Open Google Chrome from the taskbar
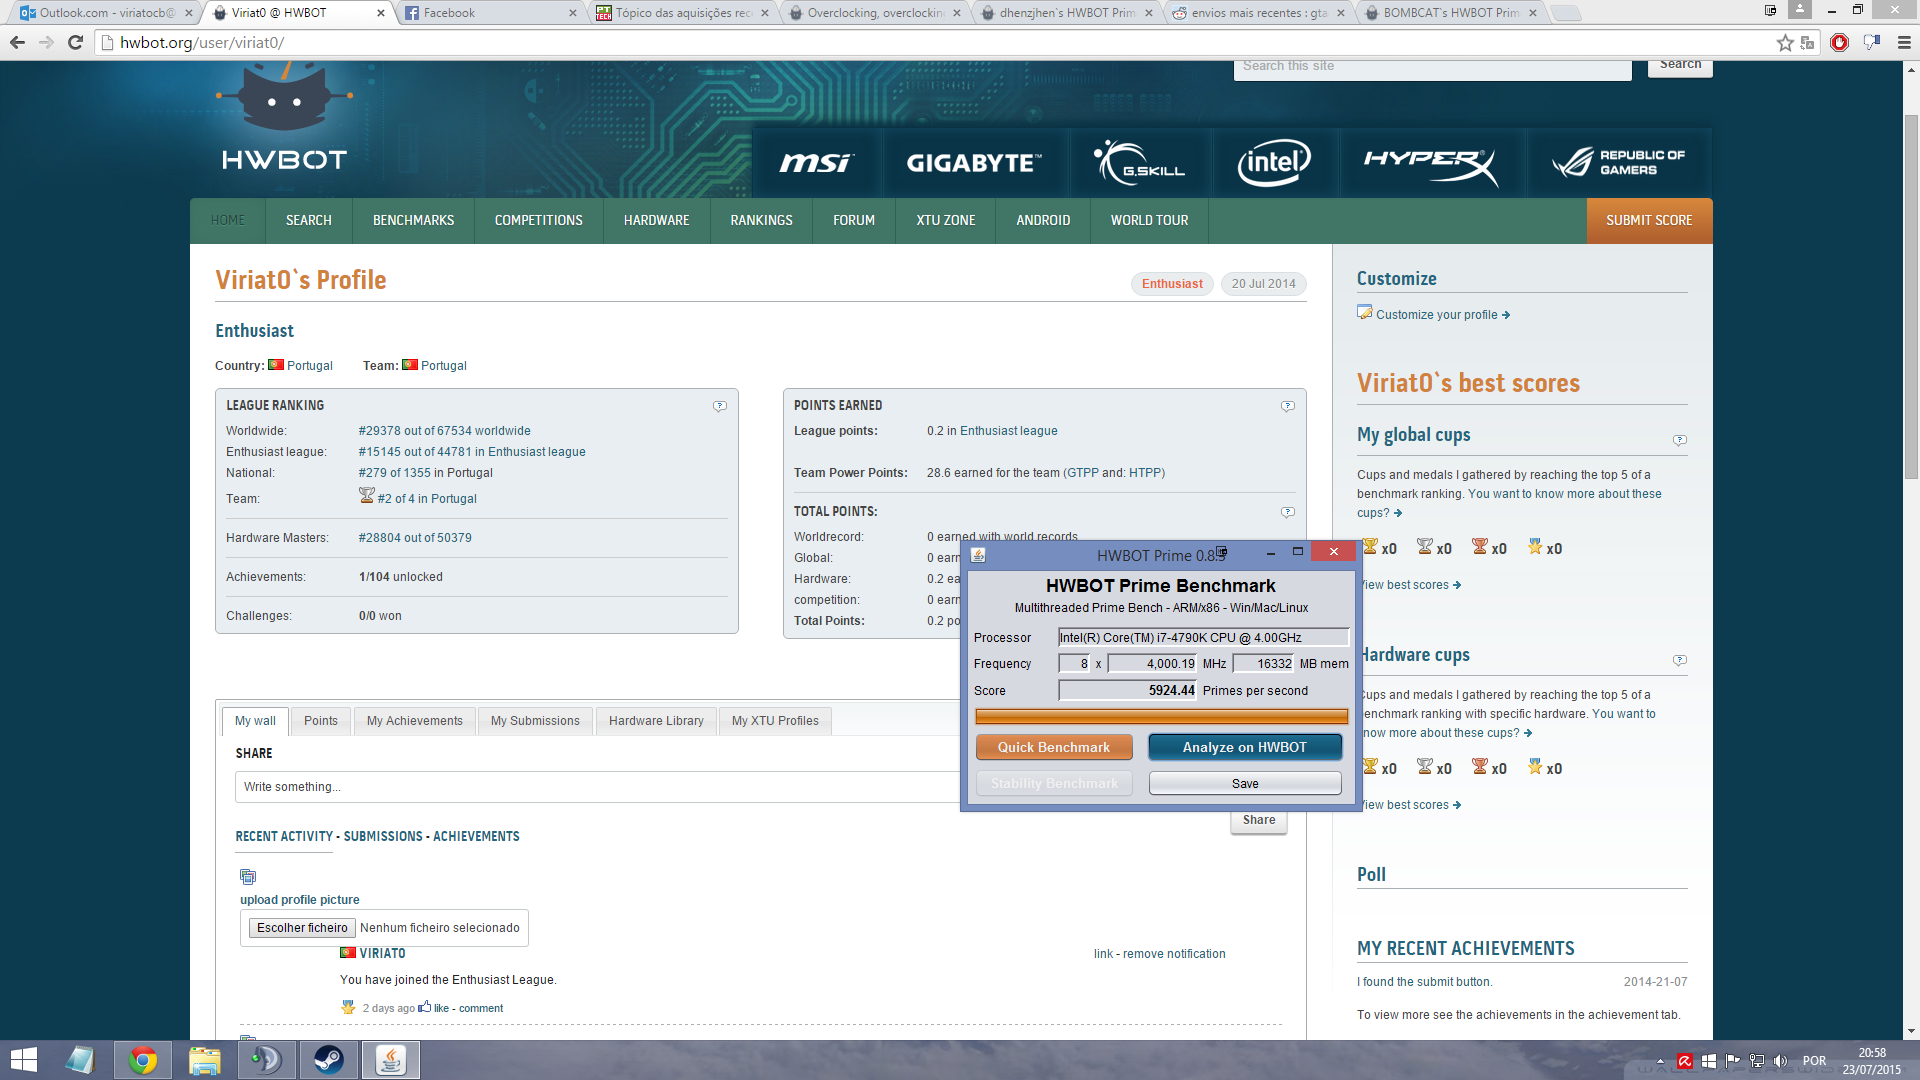The height and width of the screenshot is (1080, 1920). [x=143, y=1060]
